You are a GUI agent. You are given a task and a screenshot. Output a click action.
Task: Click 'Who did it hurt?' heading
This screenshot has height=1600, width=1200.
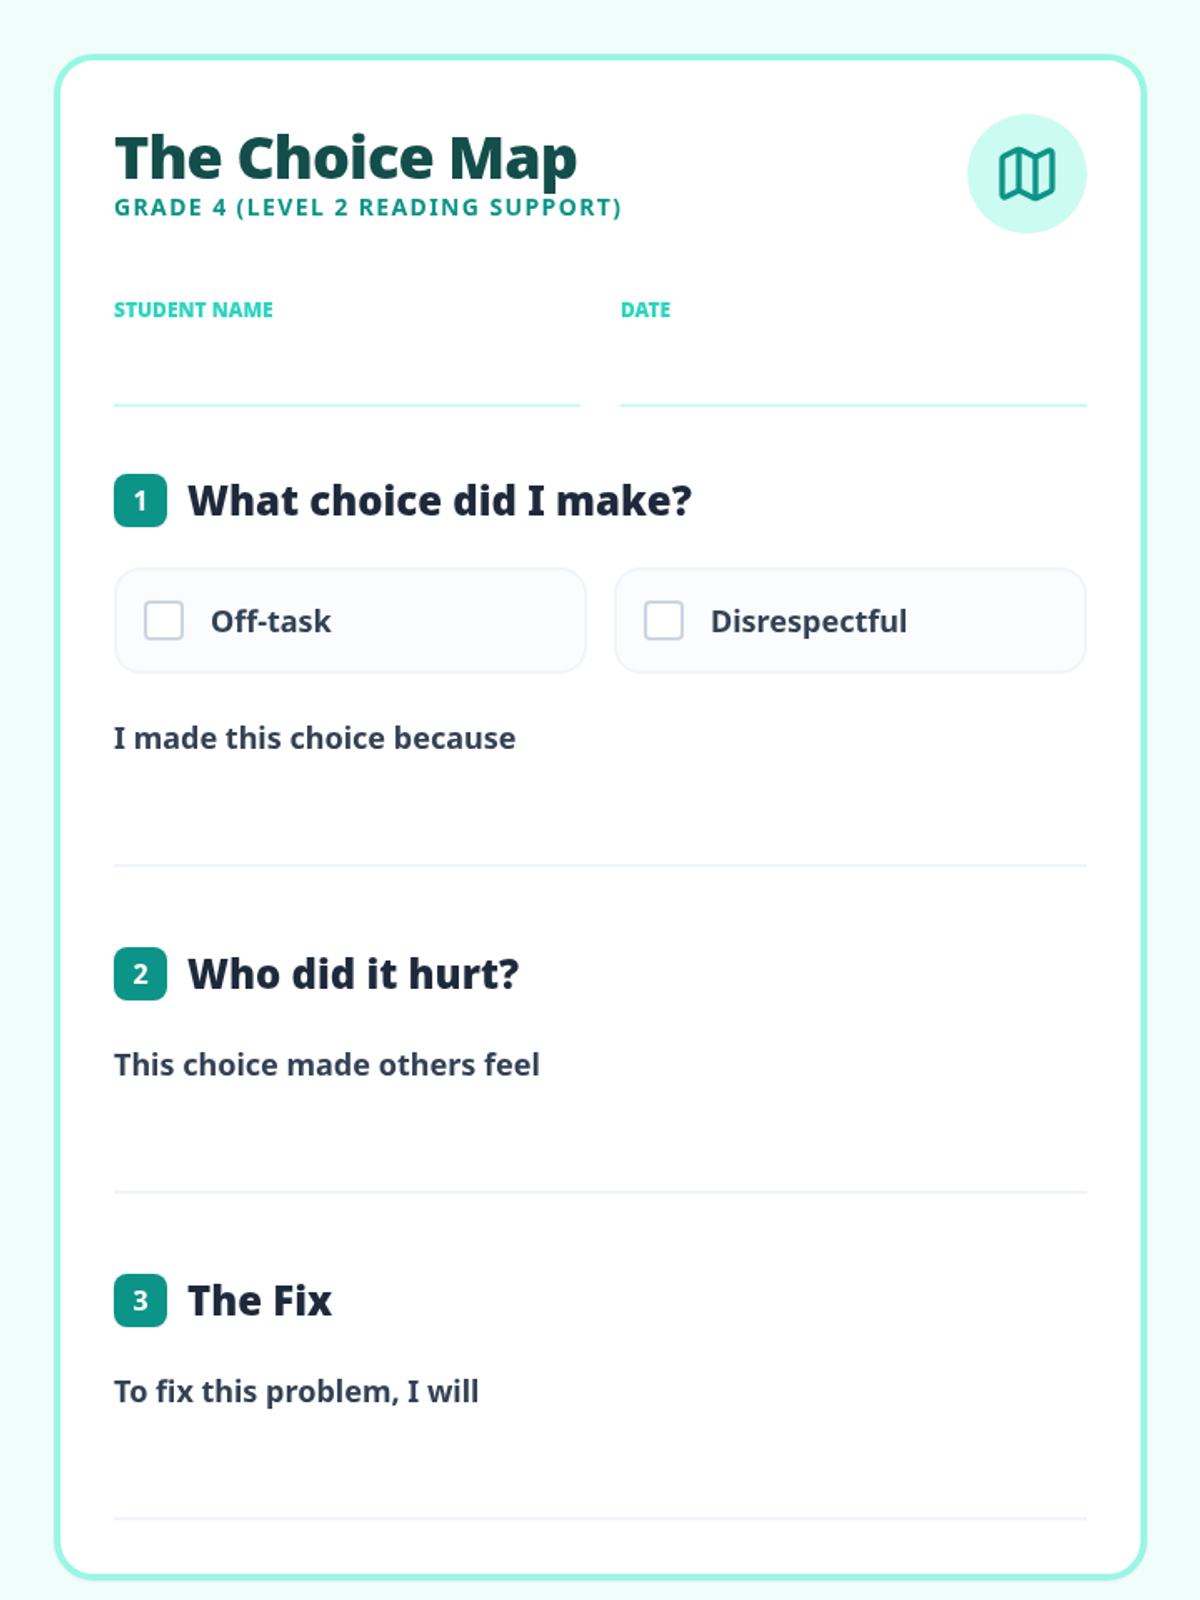[x=354, y=974]
